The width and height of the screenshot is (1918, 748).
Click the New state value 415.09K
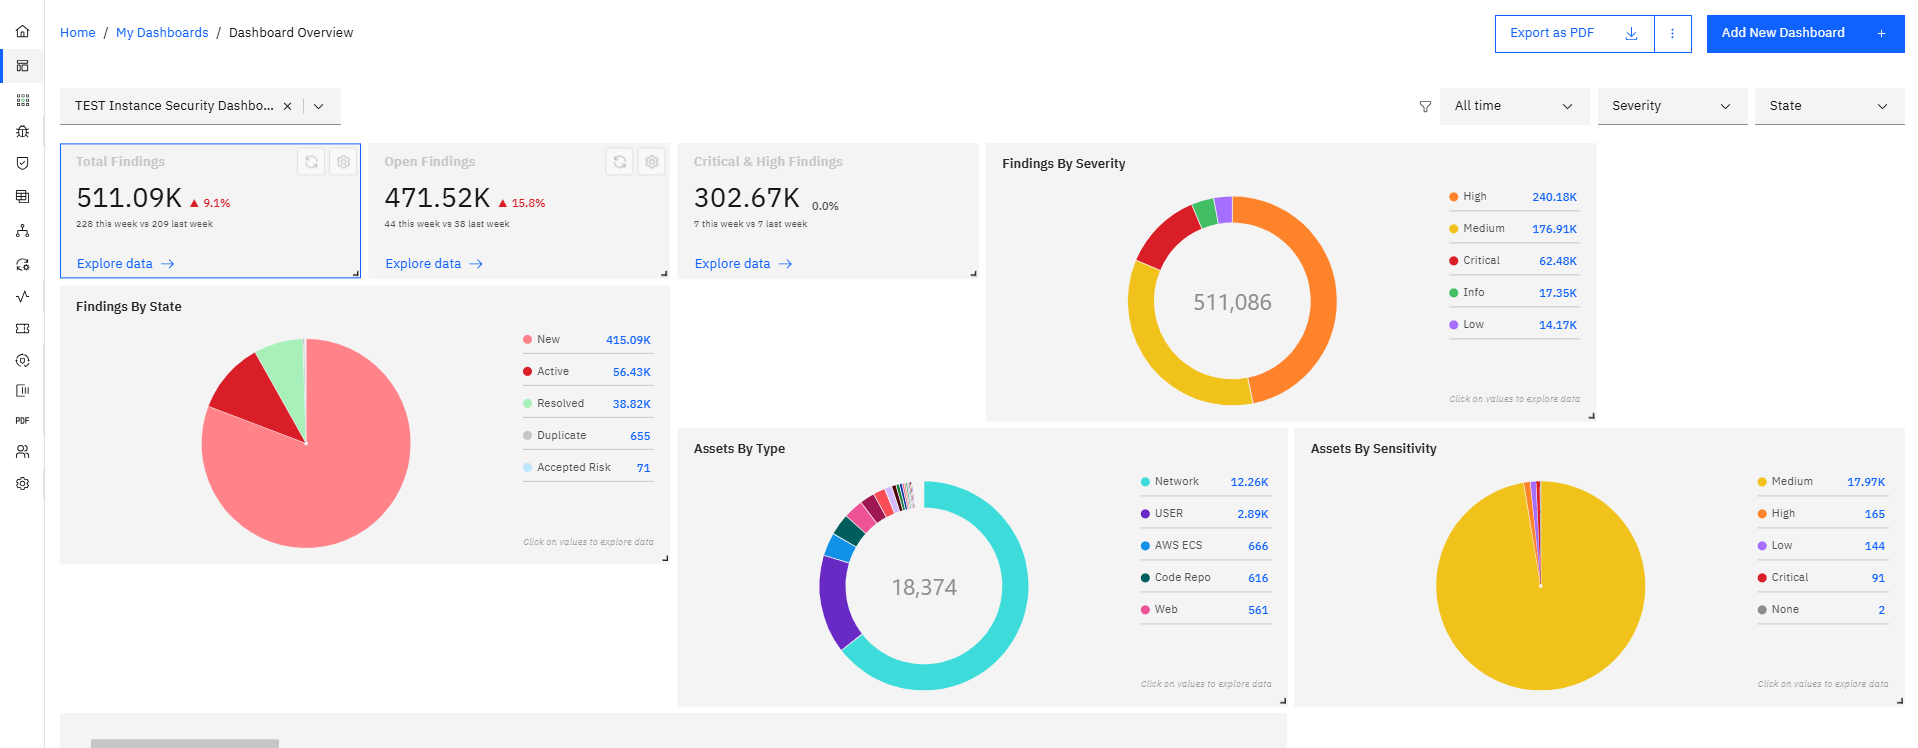[628, 341]
